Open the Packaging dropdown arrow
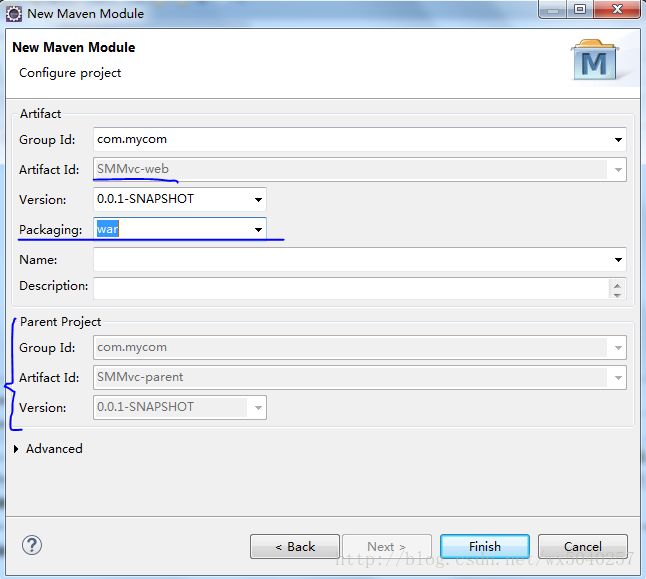This screenshot has height=579, width=646. [x=258, y=229]
